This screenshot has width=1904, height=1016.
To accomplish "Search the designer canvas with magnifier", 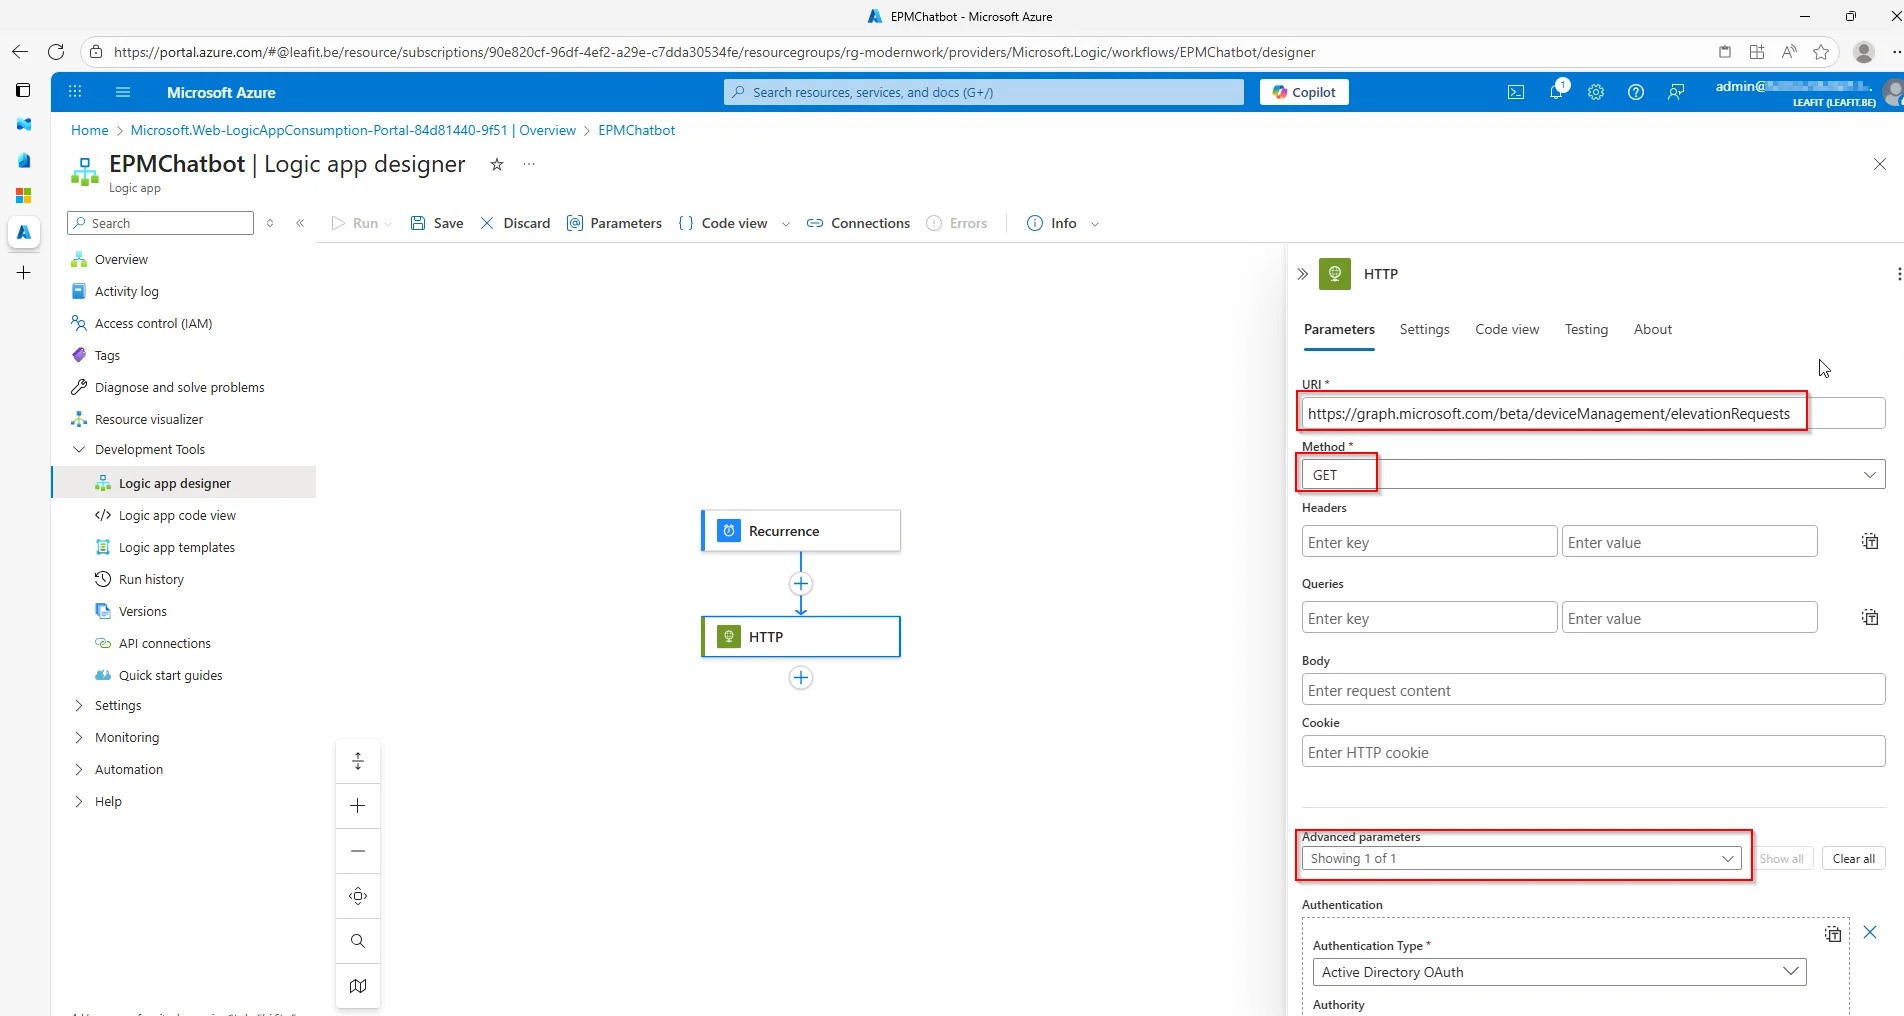I will pos(358,941).
